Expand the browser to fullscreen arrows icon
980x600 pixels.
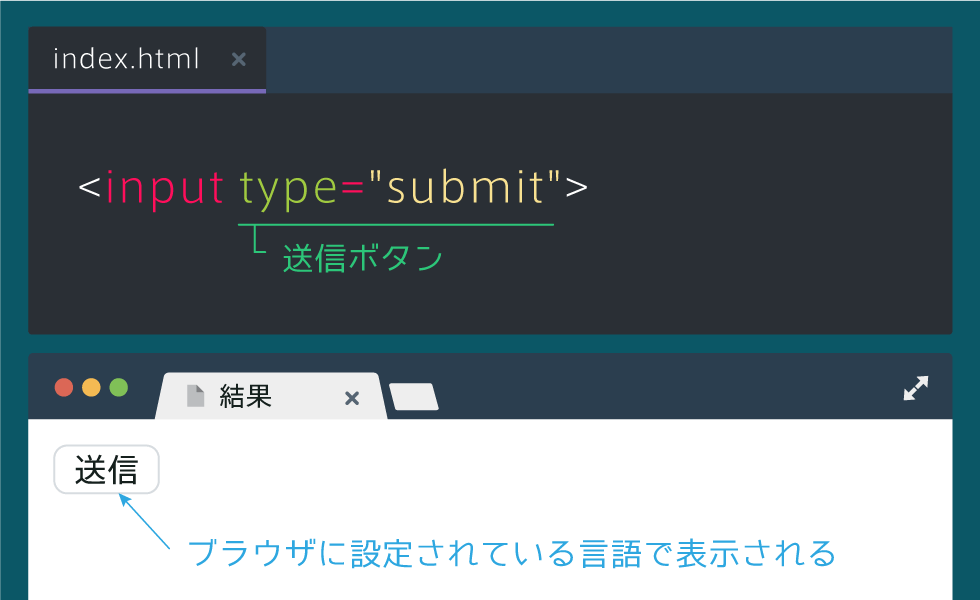tap(916, 388)
